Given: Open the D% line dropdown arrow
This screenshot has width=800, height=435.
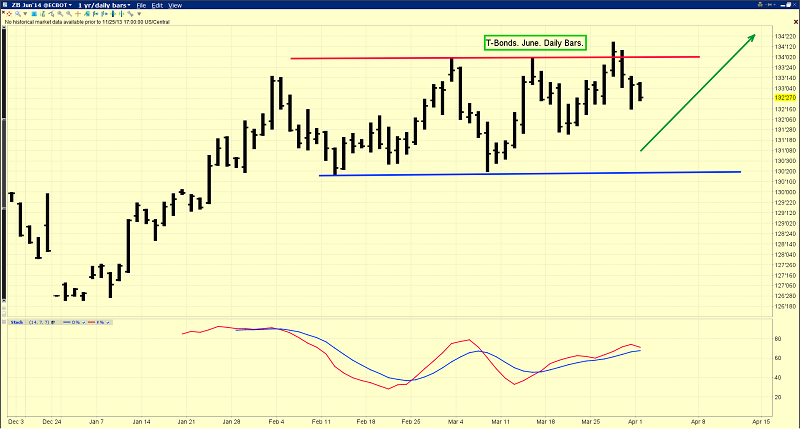Looking at the screenshot, I should click(84, 323).
